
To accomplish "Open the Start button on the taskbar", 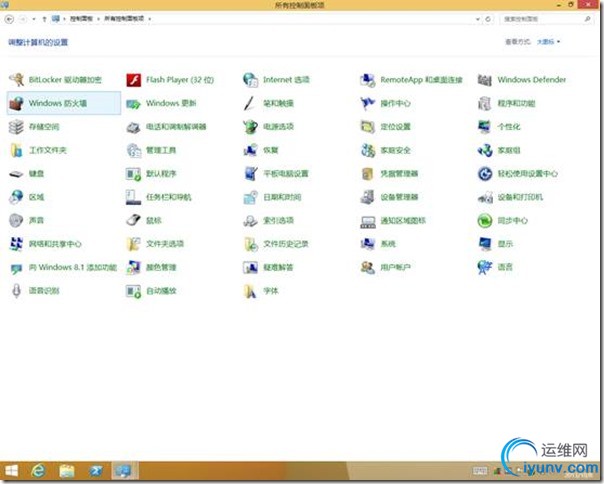I will pyautogui.click(x=12, y=471).
